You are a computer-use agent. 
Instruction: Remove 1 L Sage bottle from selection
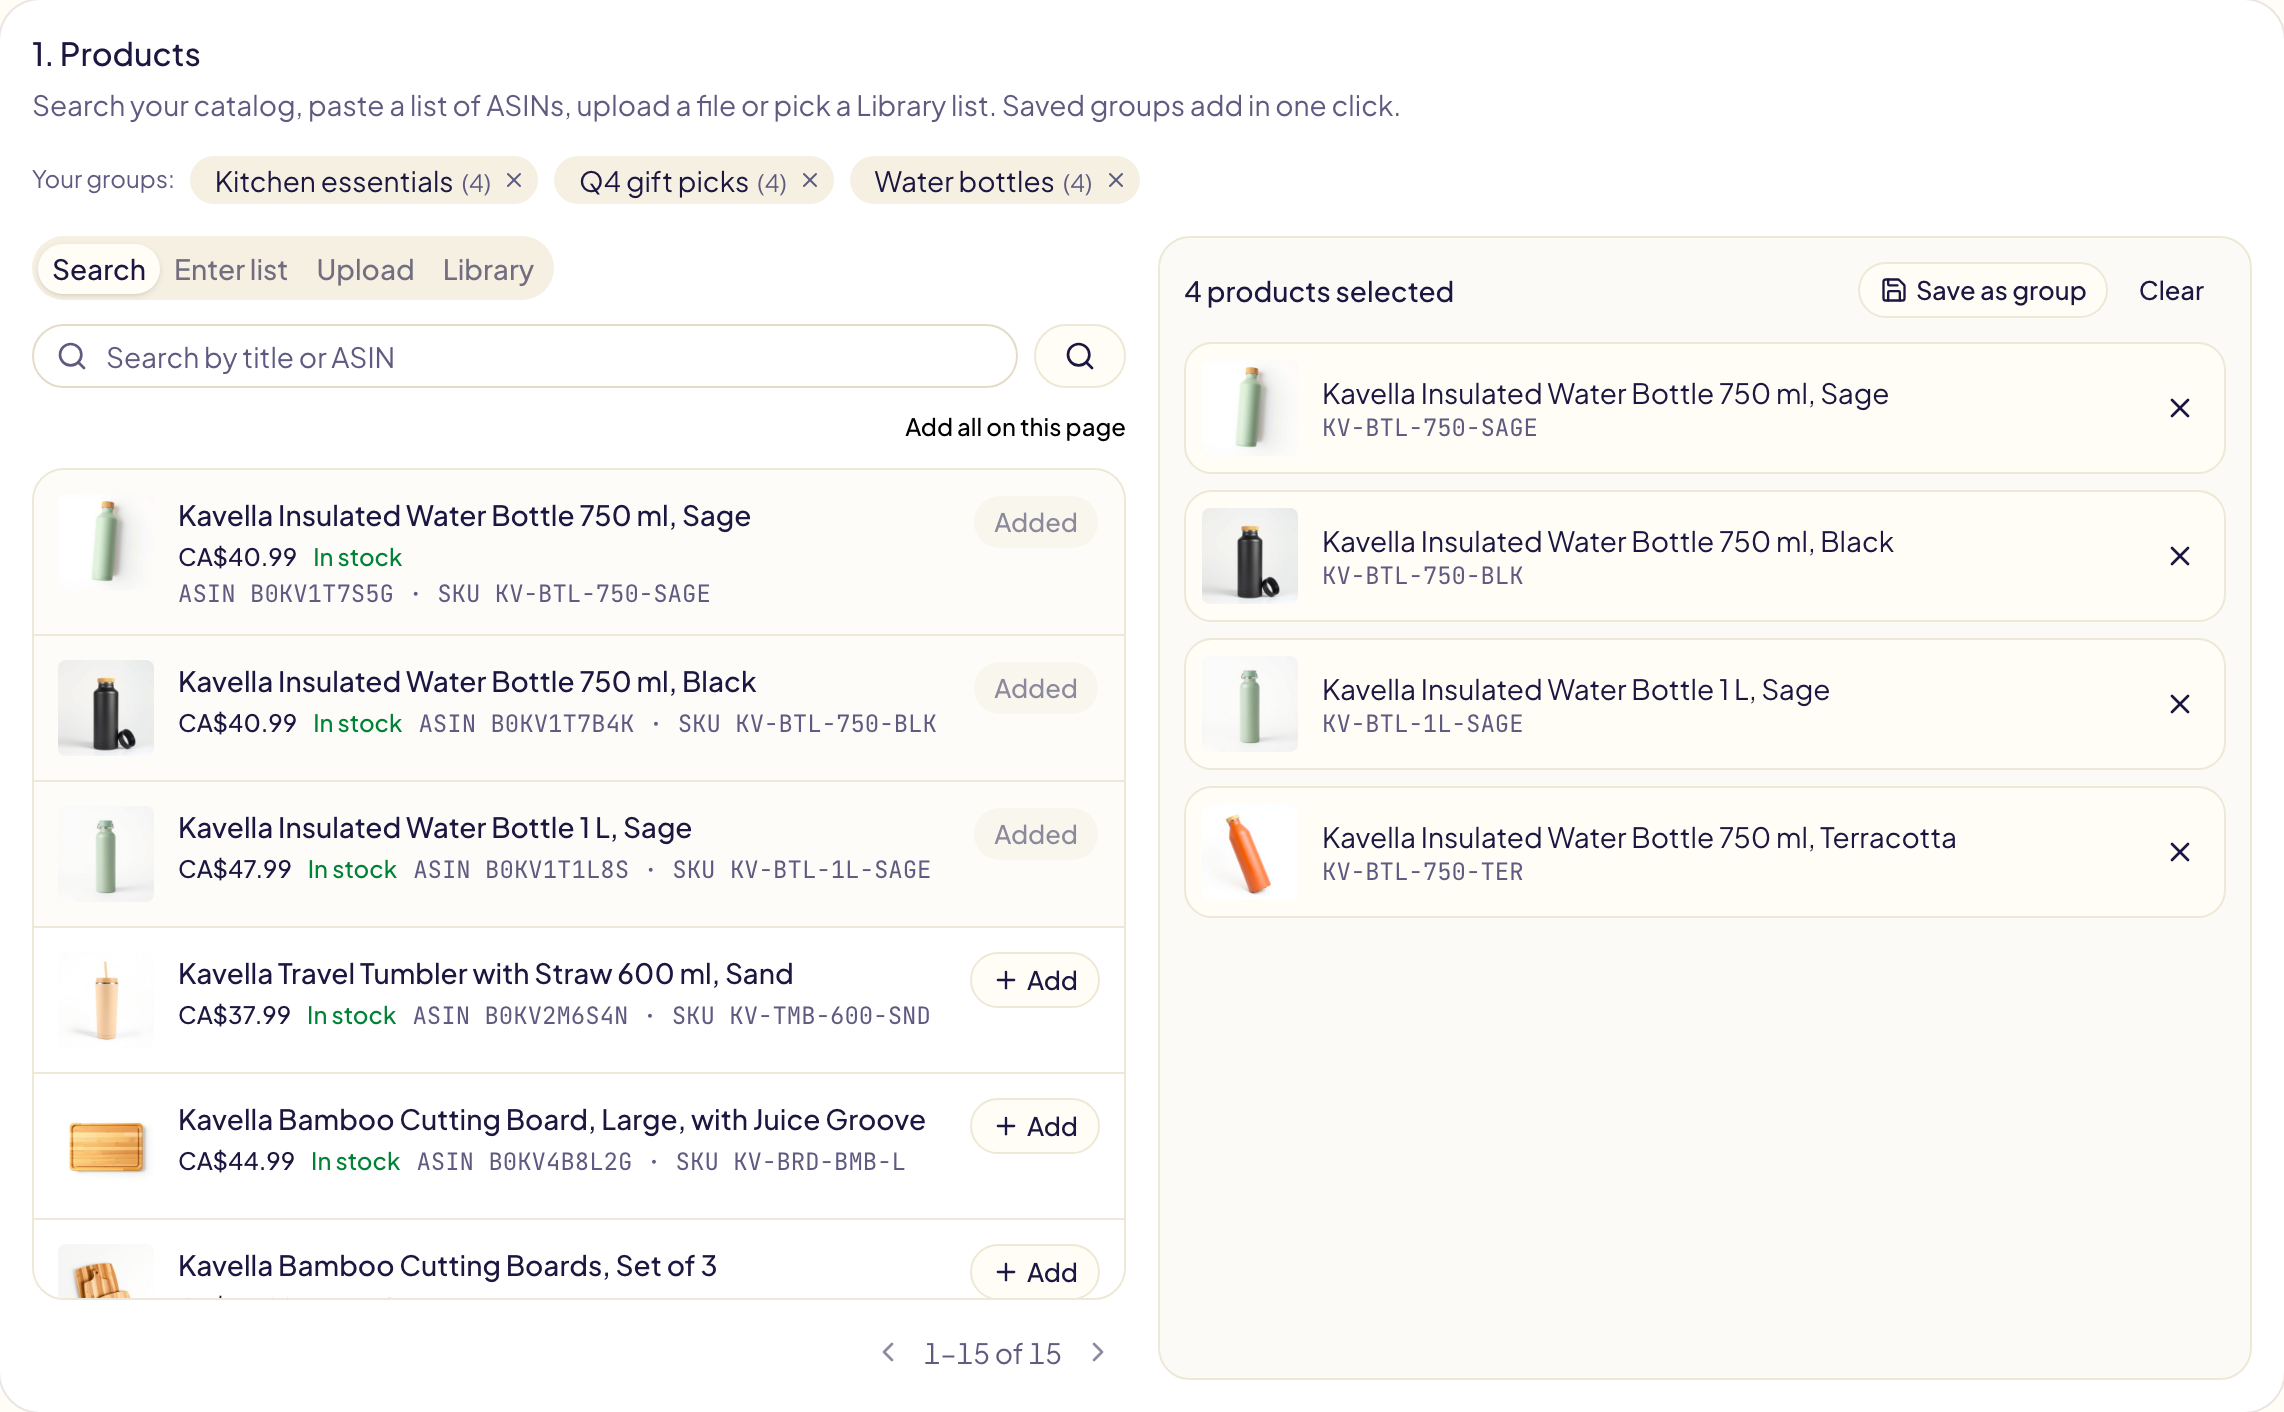click(x=2180, y=704)
